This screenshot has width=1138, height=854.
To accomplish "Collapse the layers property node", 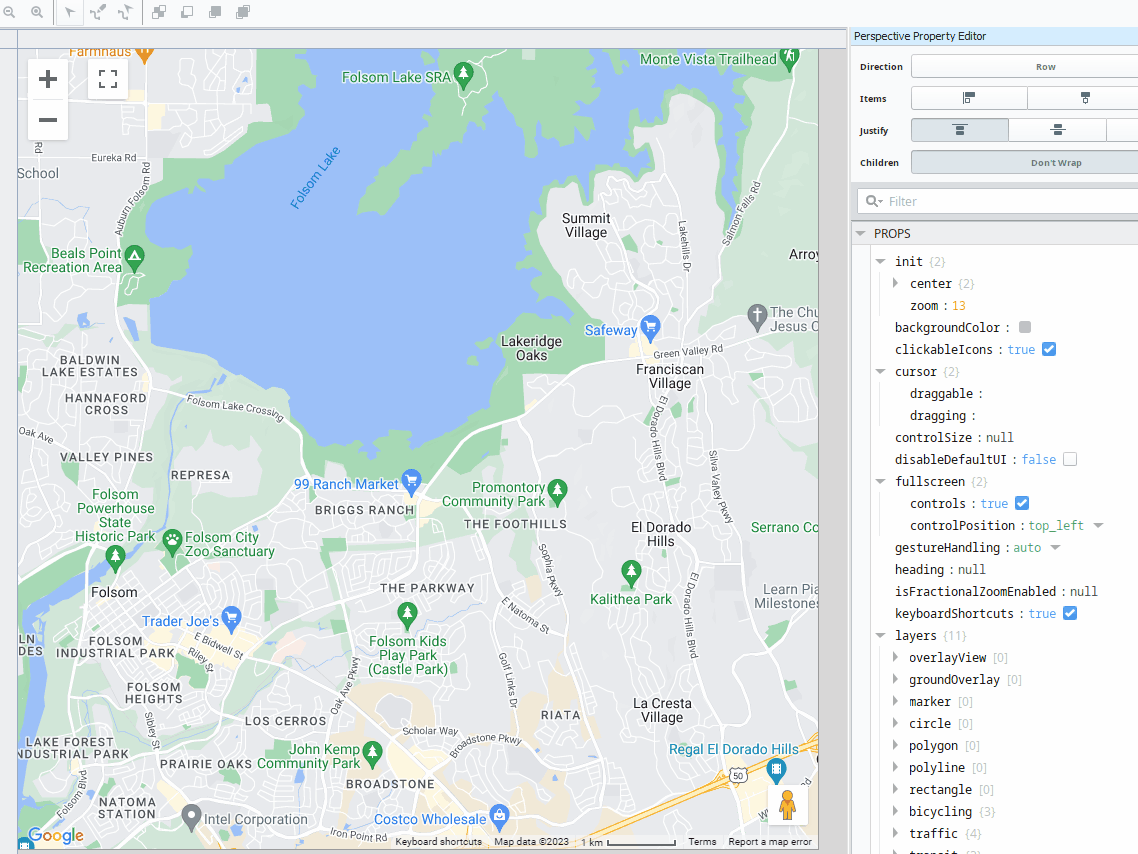I will tap(880, 636).
